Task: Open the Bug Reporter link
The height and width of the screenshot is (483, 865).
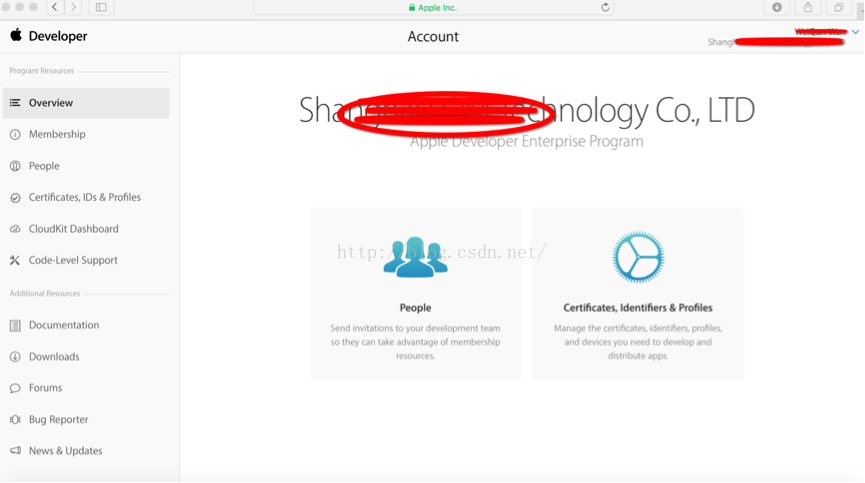Action: pos(58,420)
